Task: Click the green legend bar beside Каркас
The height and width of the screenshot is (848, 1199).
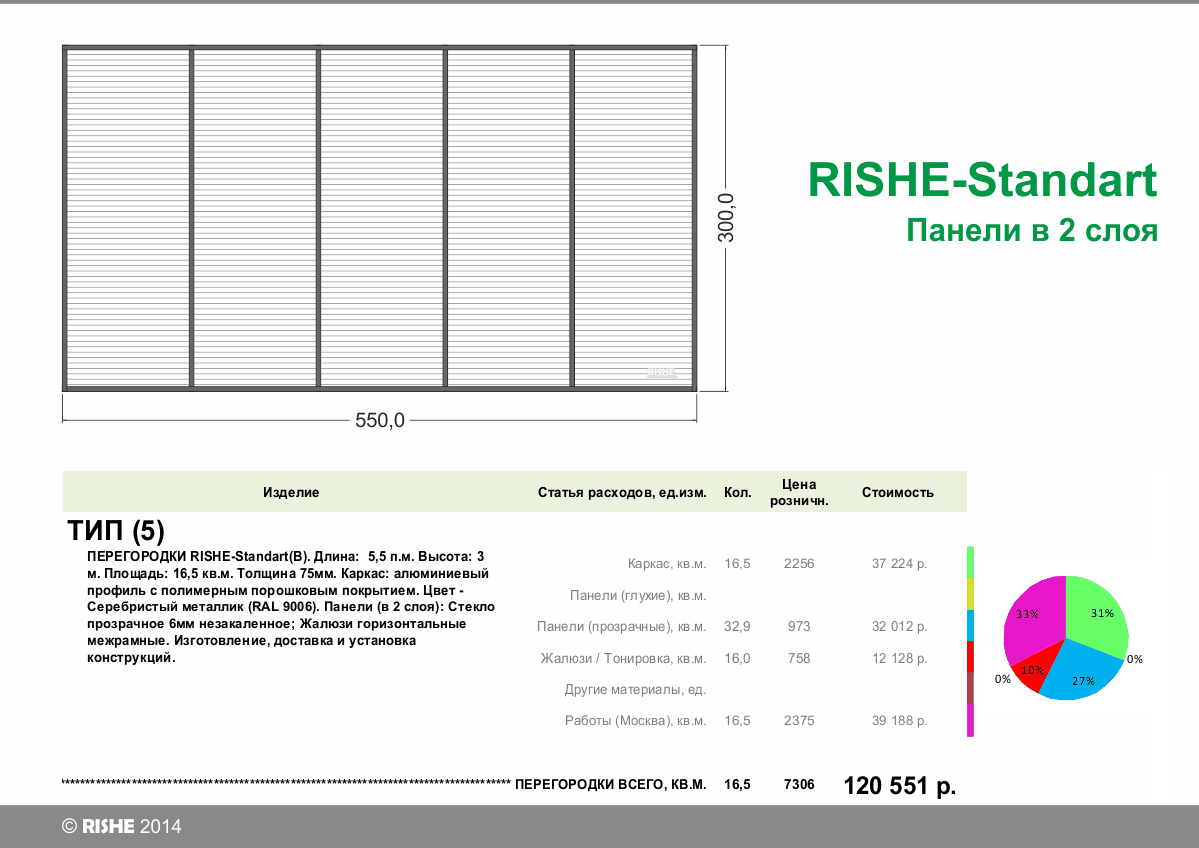Action: click(970, 562)
